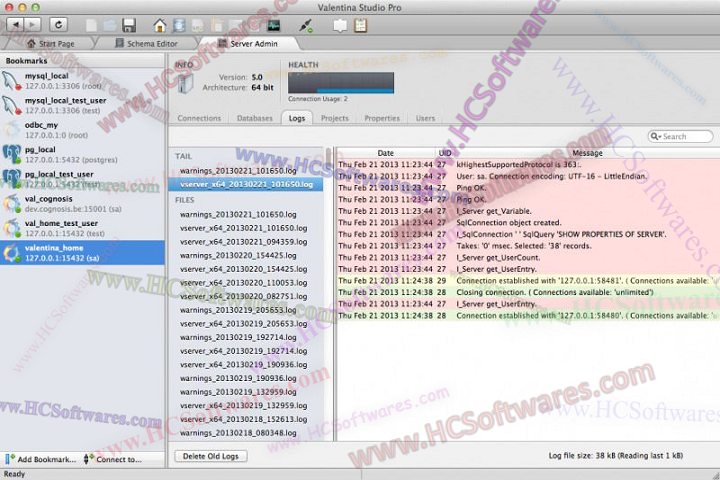Click the 'SqlConnection object created' log row
The width and height of the screenshot is (720, 480).
(528, 222)
